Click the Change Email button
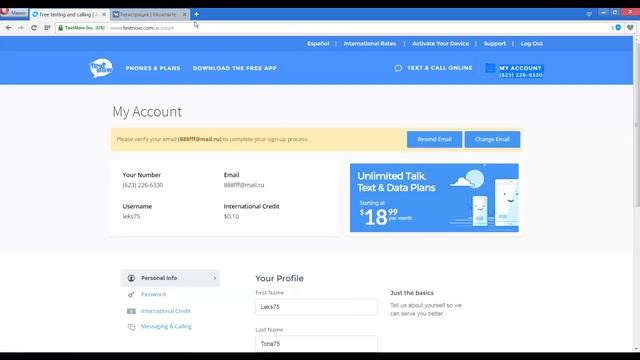Screen dimensions: 640x360 [492, 139]
